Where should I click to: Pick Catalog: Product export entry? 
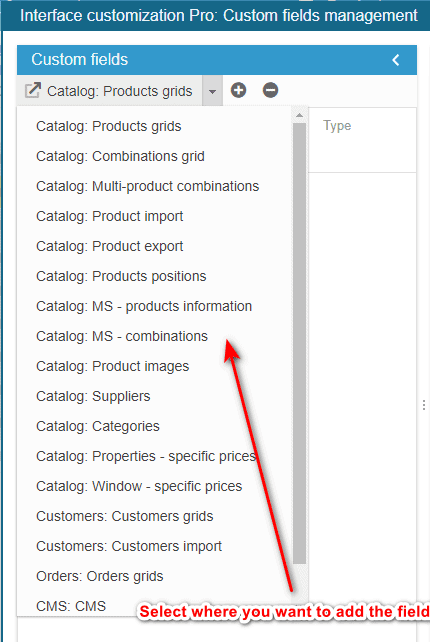point(109,246)
